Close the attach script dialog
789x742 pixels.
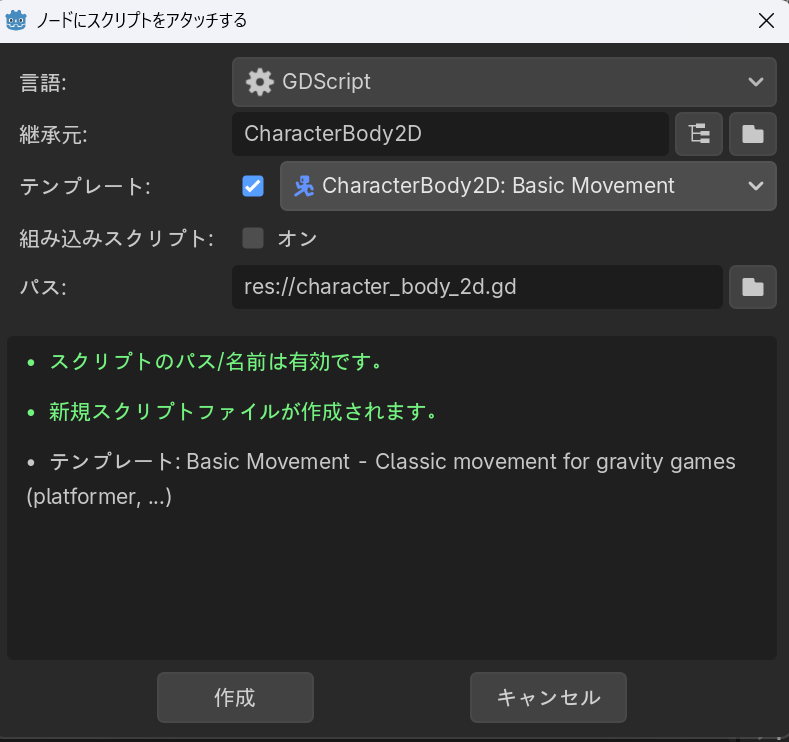point(766,21)
